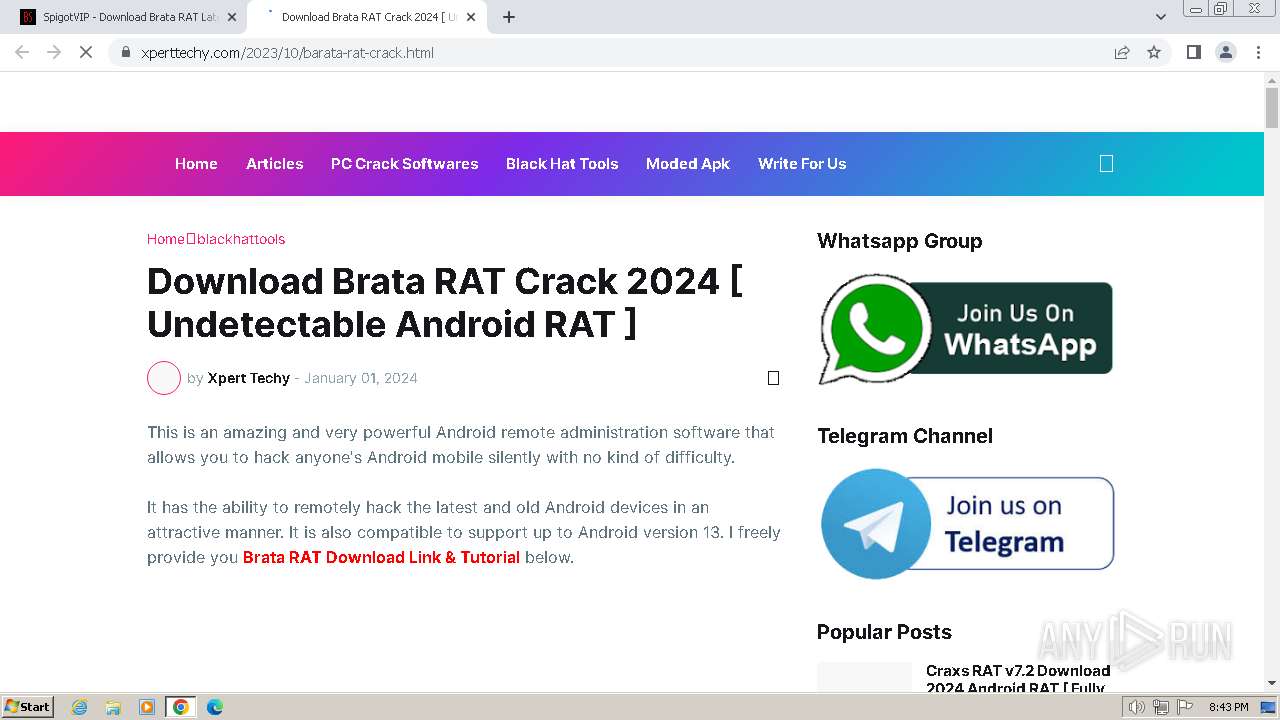Click the search icon in site header
The height and width of the screenshot is (720, 1280).
pos(1106,164)
